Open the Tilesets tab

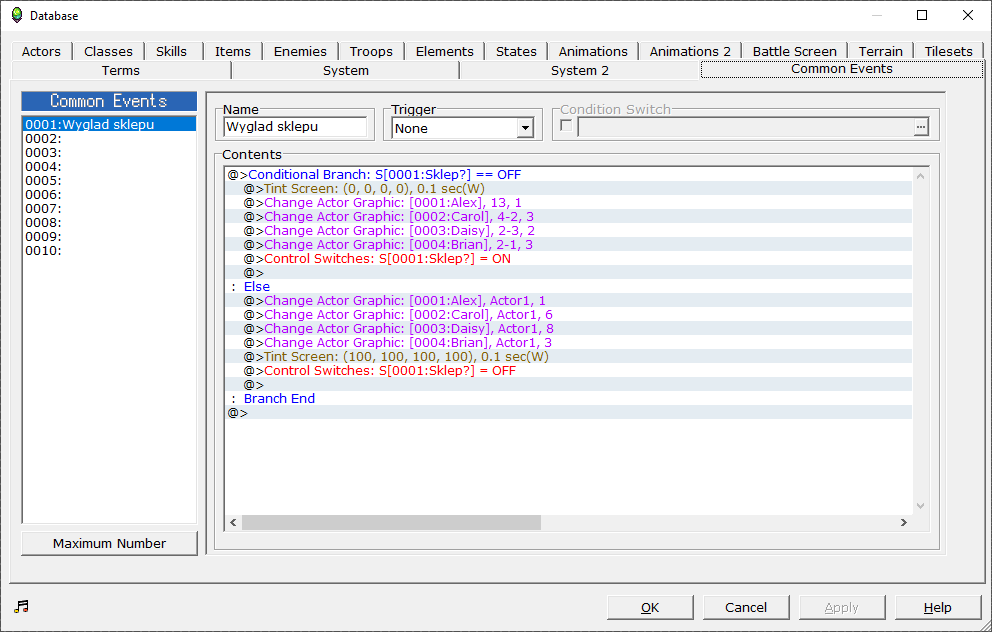948,51
